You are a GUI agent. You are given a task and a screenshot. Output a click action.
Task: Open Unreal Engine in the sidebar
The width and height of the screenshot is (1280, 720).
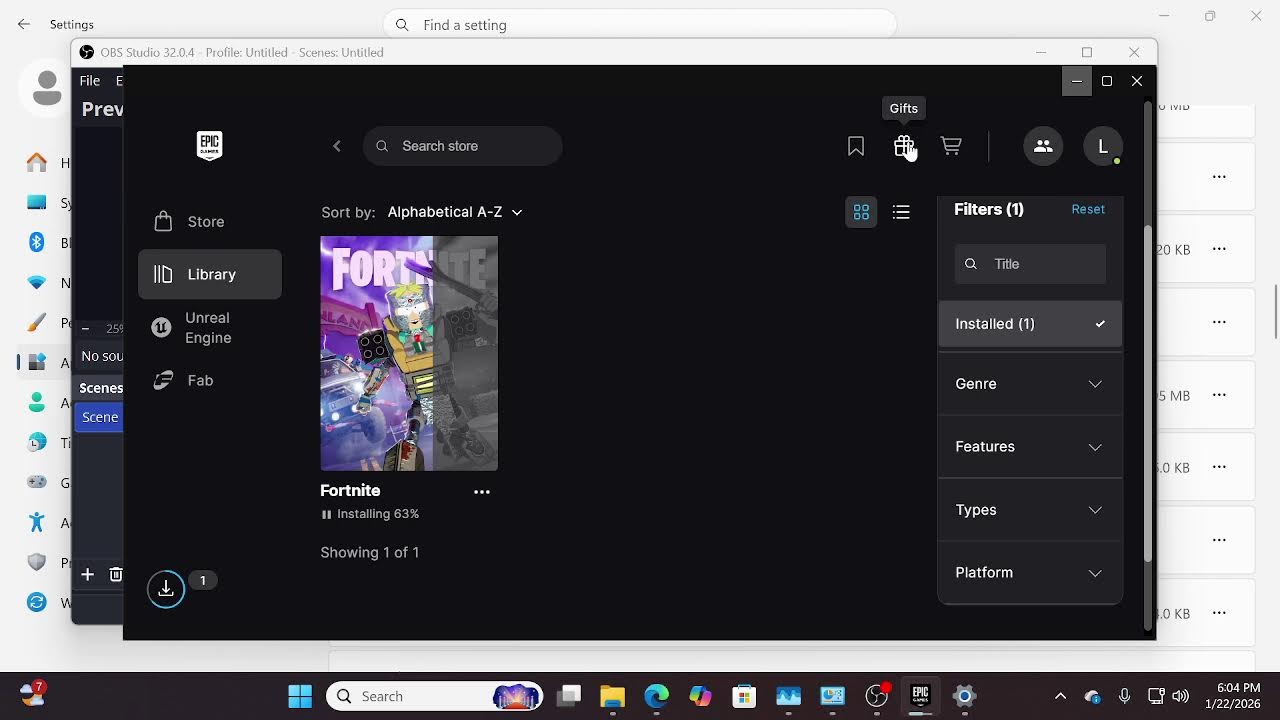210,328
